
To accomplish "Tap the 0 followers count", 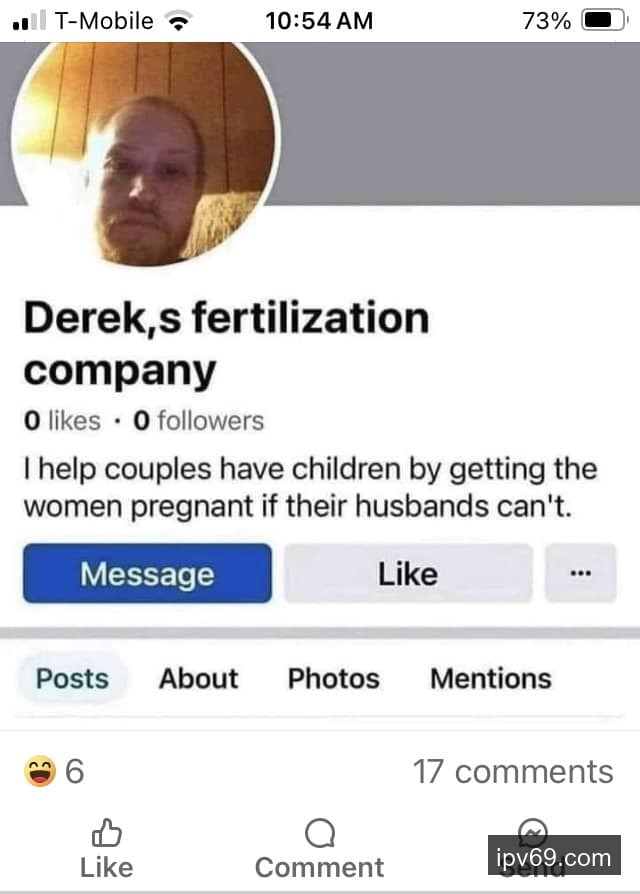I will (198, 421).
